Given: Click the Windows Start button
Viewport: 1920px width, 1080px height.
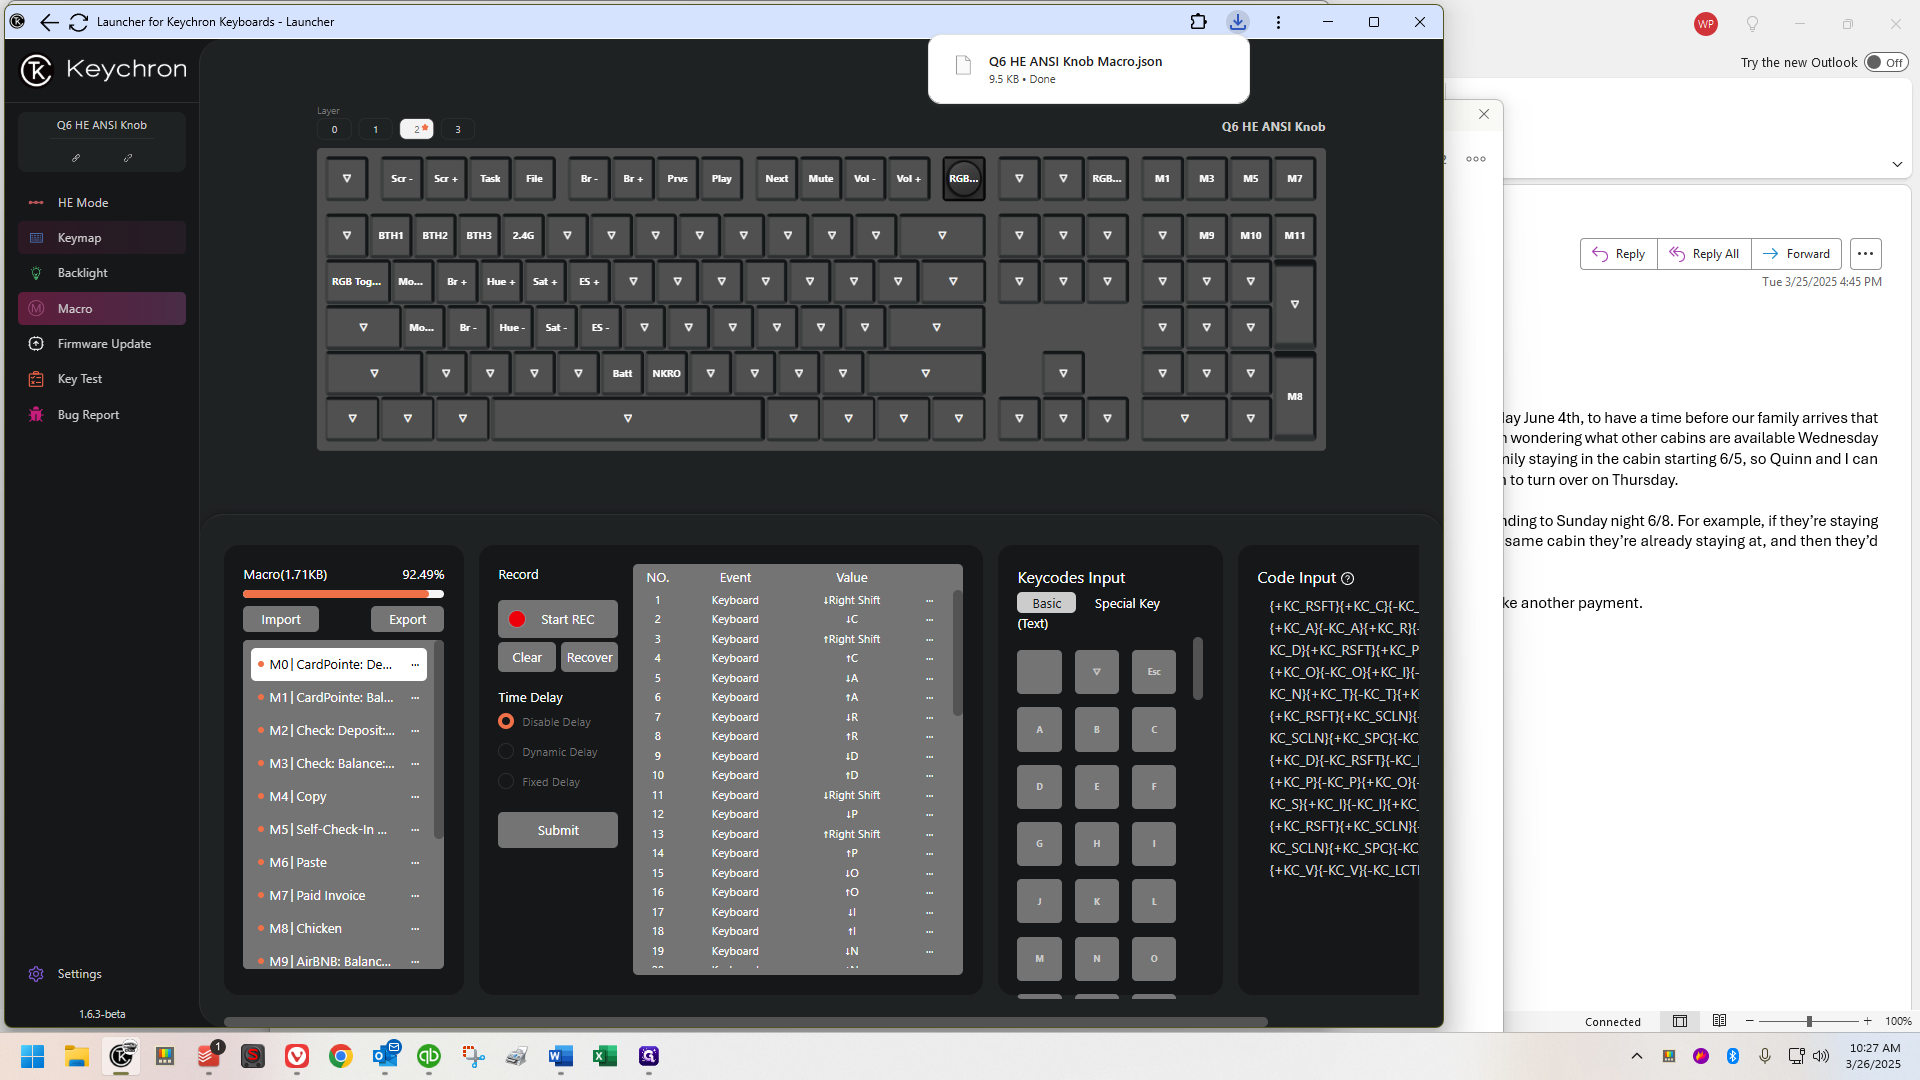Looking at the screenshot, I should [33, 1056].
